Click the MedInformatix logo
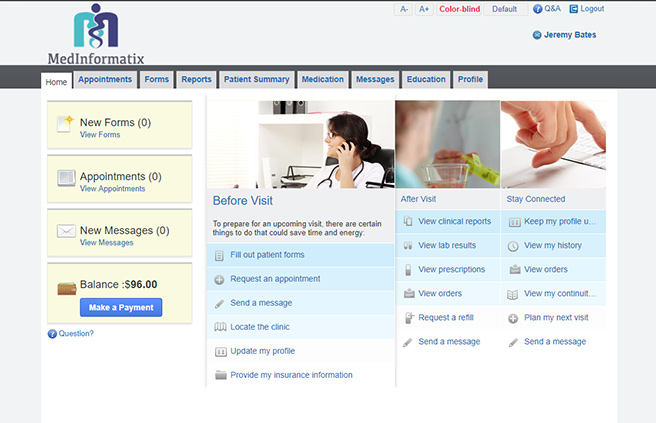 coord(96,35)
